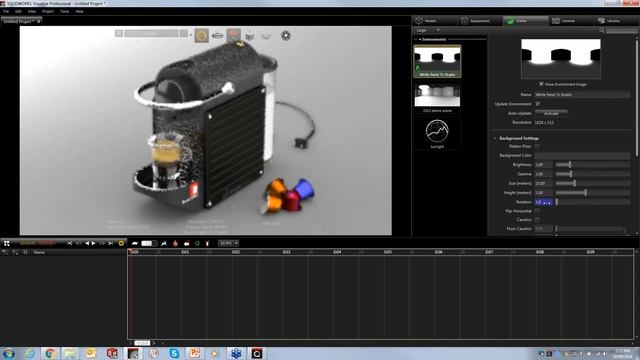The height and width of the screenshot is (360, 640).
Task: Click the green refresh circle in timeline toolbar
Action: click(197, 243)
